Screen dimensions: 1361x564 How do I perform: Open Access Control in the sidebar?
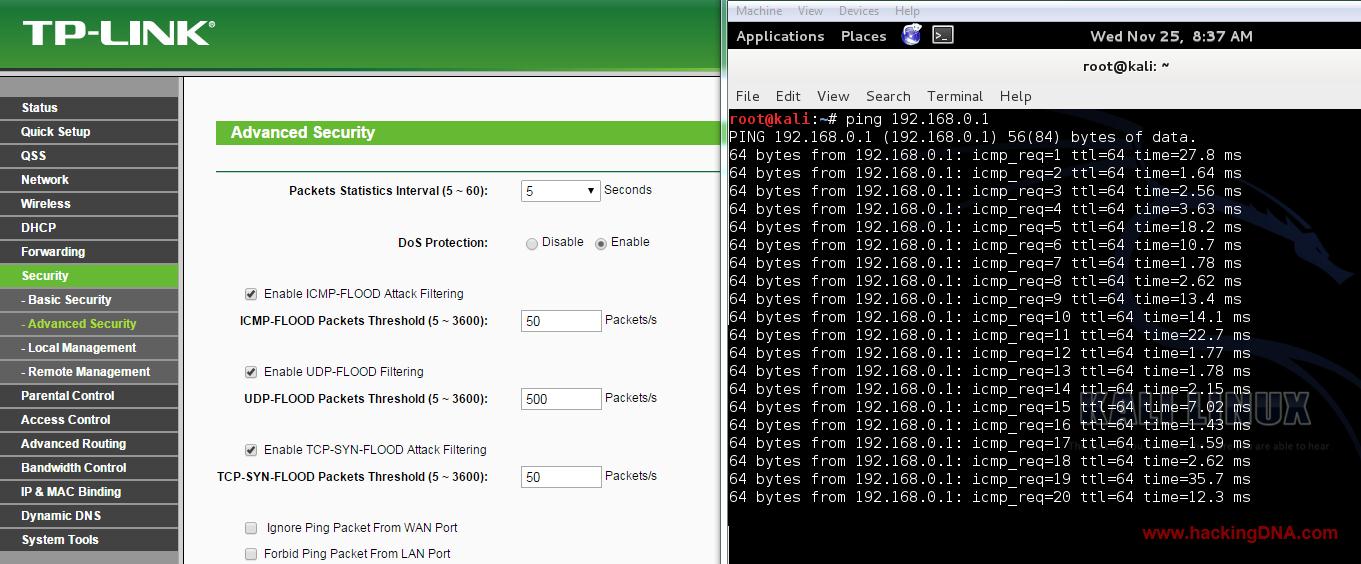coord(89,420)
